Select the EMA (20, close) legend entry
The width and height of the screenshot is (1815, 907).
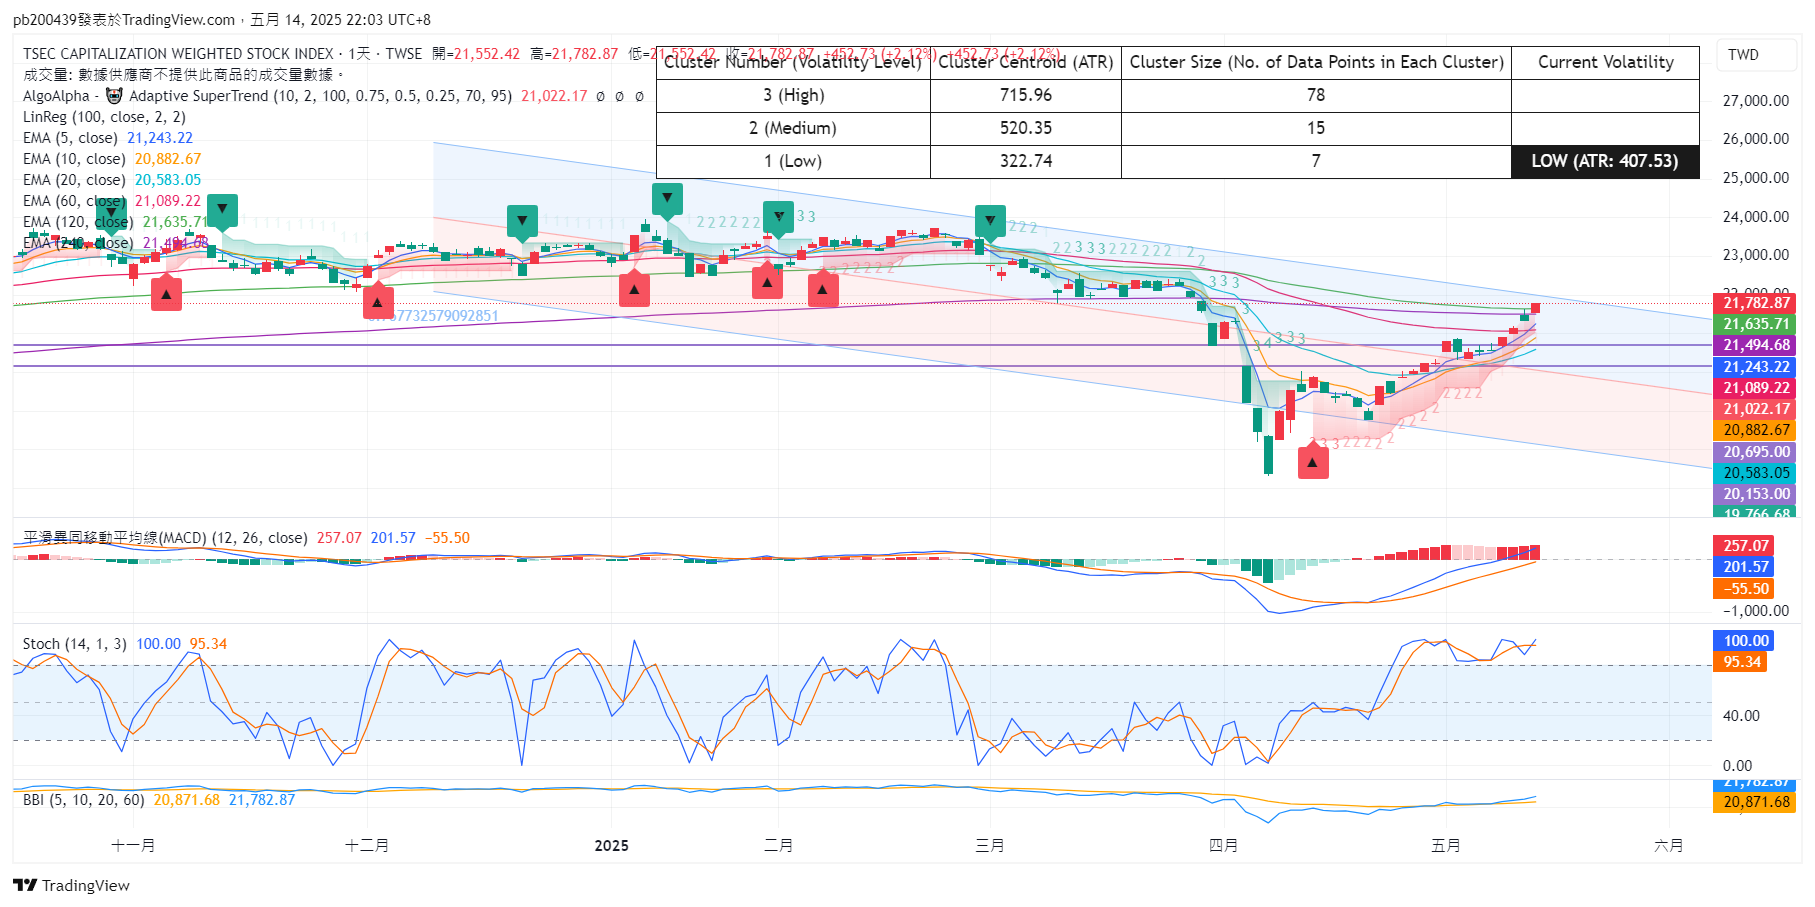(x=112, y=180)
